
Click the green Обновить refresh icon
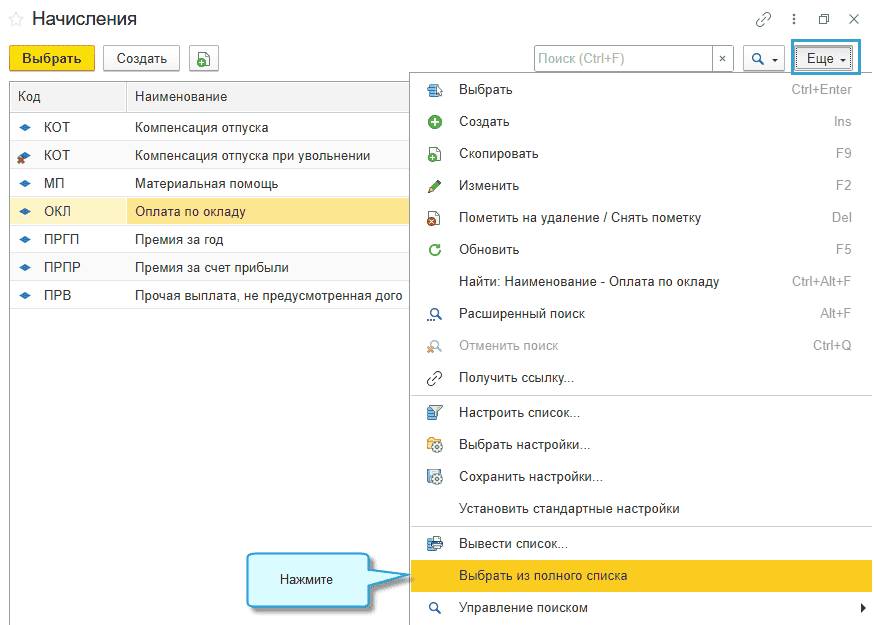pyautogui.click(x=434, y=250)
